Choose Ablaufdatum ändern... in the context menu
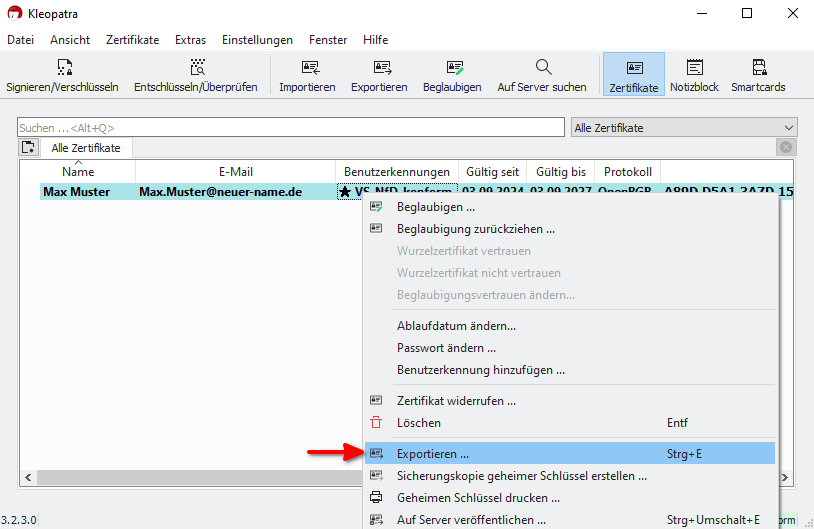814x529 pixels. 570,326
